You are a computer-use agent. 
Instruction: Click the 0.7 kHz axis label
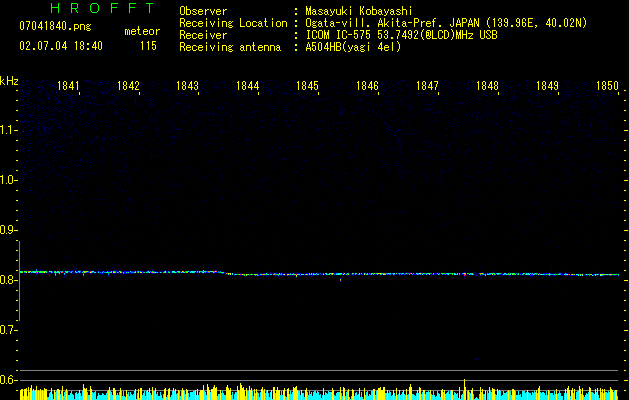[7, 330]
